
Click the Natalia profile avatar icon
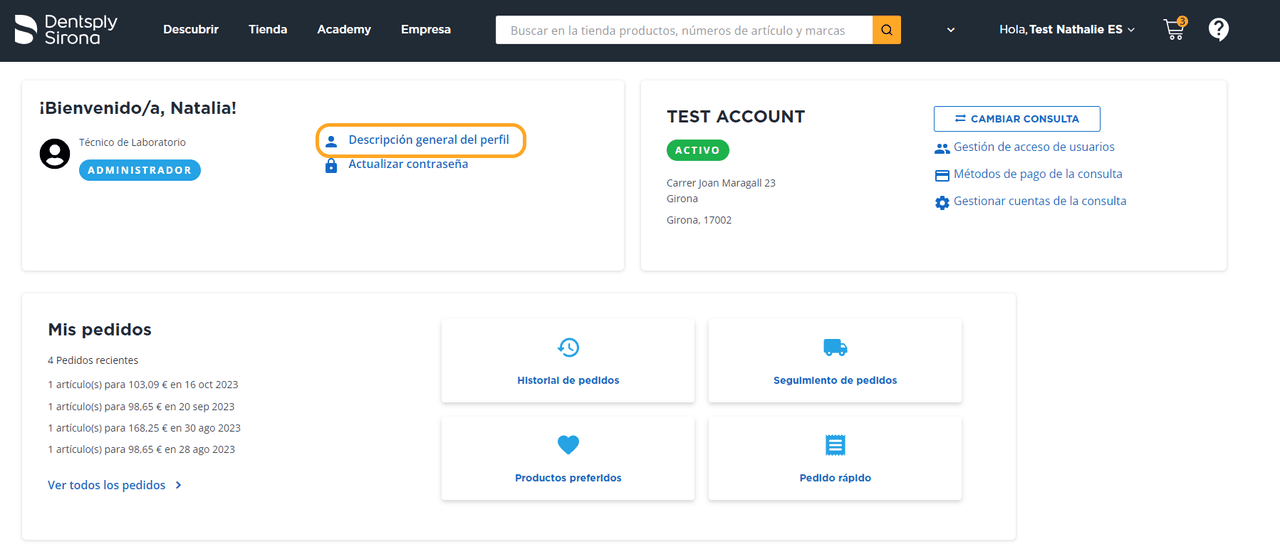[54, 154]
